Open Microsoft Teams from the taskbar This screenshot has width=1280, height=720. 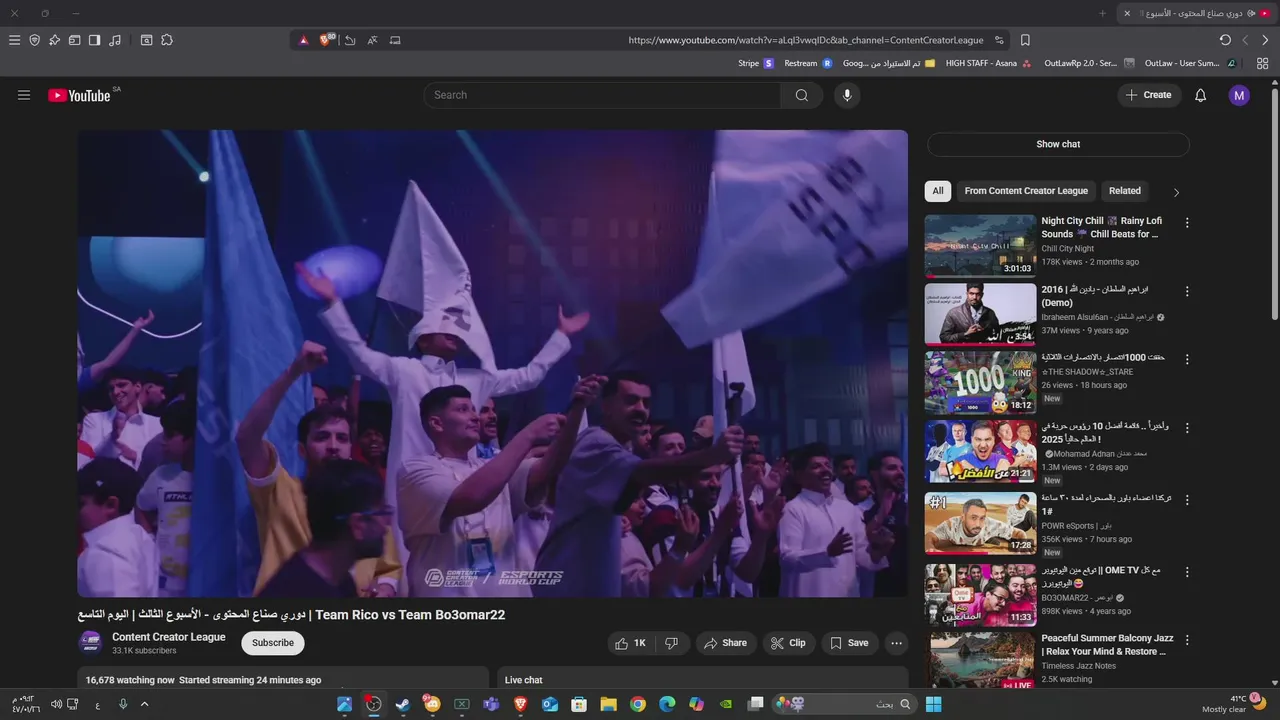click(x=491, y=704)
